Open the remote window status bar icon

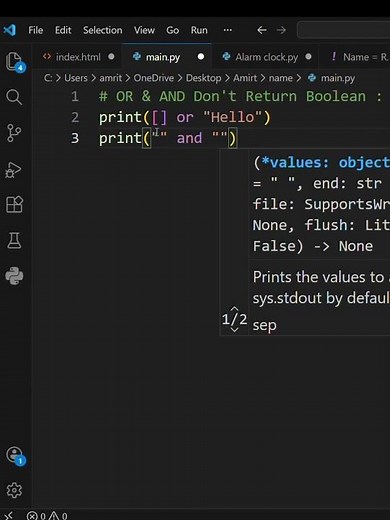coord(9,515)
